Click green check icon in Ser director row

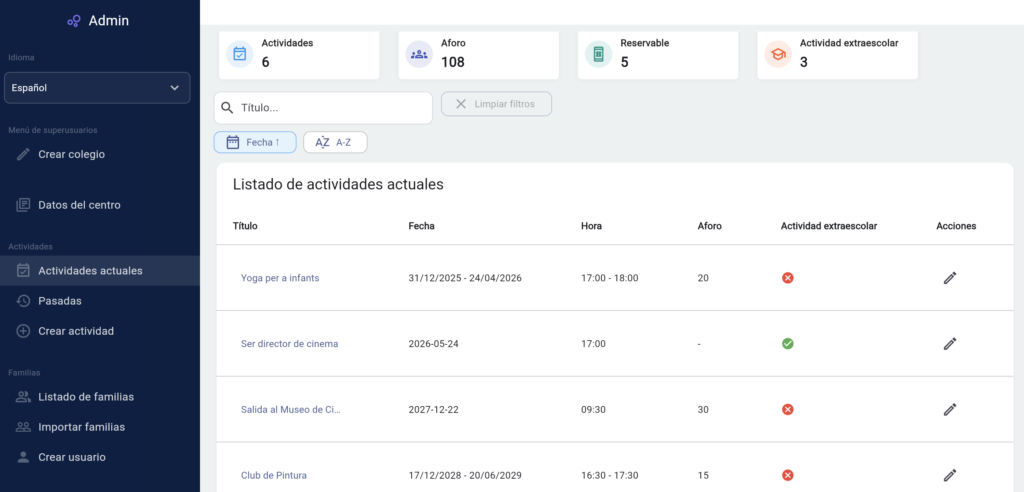click(x=788, y=344)
